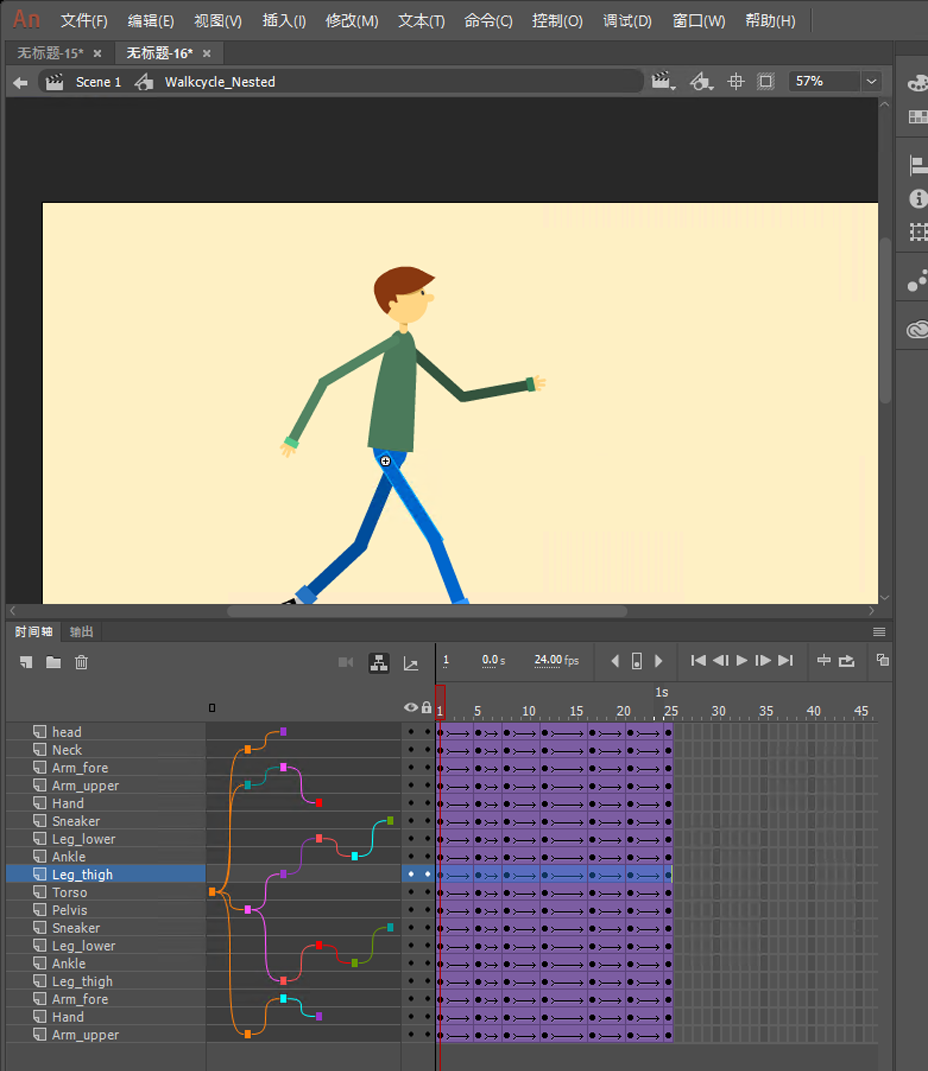928x1071 pixels.
Task: Click frame 30 on the timeline ruler
Action: pyautogui.click(x=718, y=711)
